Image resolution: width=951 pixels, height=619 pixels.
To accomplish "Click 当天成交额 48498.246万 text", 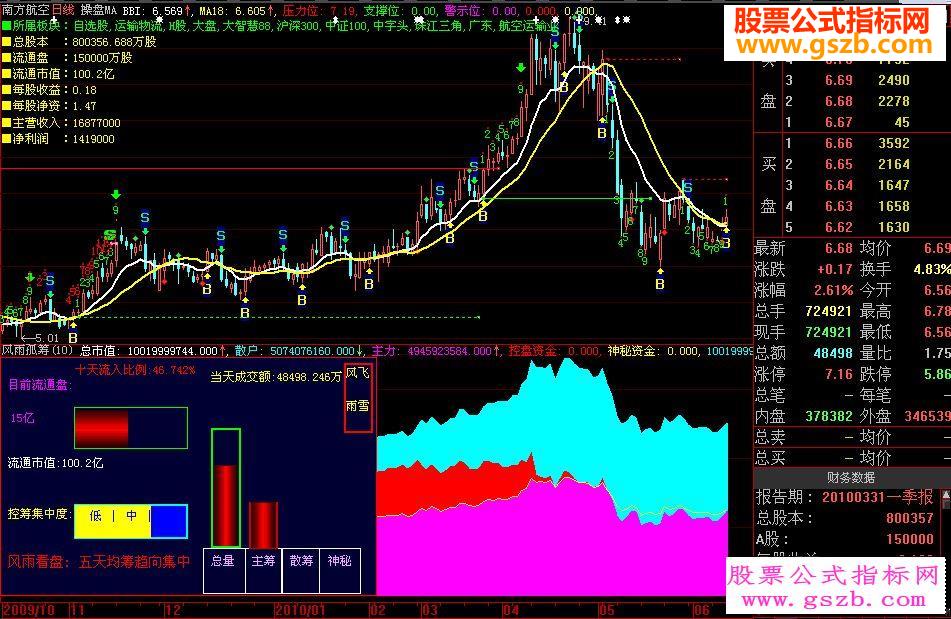I will pyautogui.click(x=276, y=376).
